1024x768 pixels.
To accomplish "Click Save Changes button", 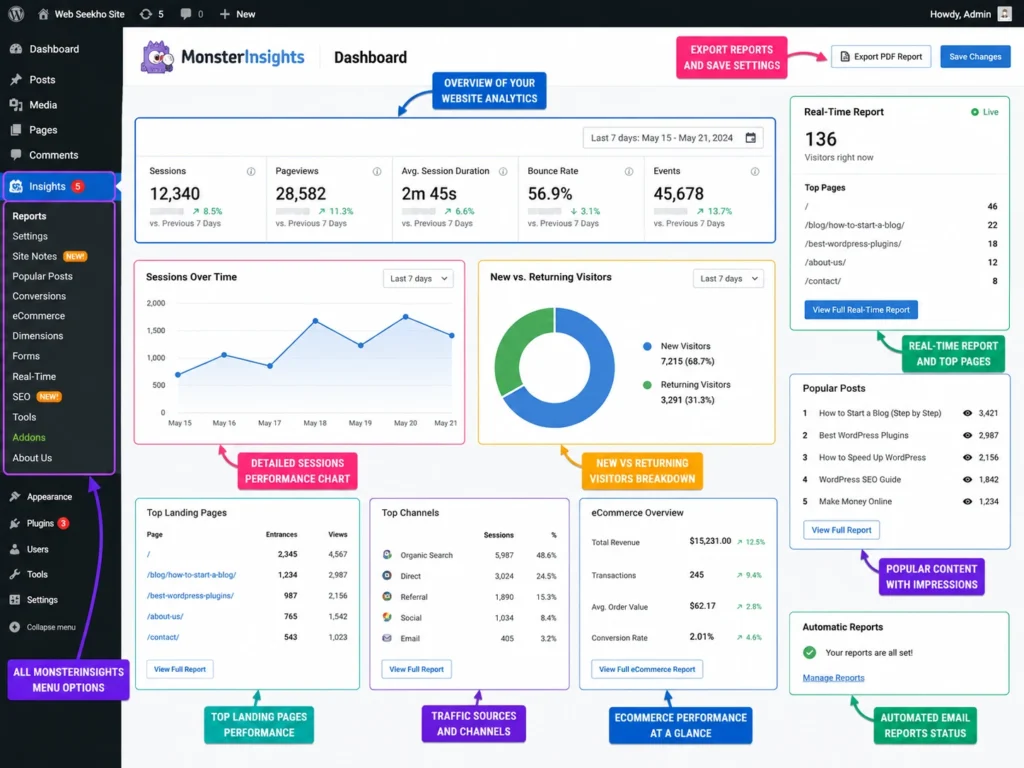I will [975, 57].
